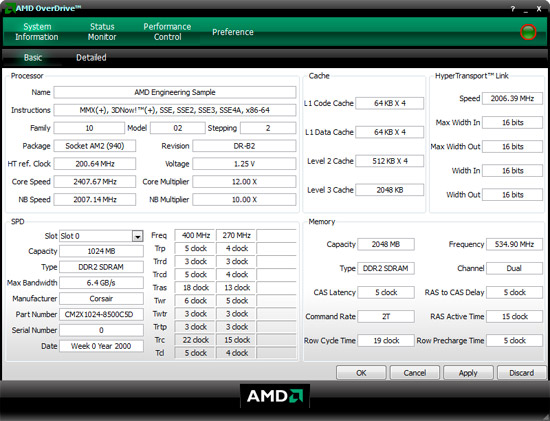Screen dimensions: 550x421
Task: Click the Channel Dual field
Action: point(514,268)
